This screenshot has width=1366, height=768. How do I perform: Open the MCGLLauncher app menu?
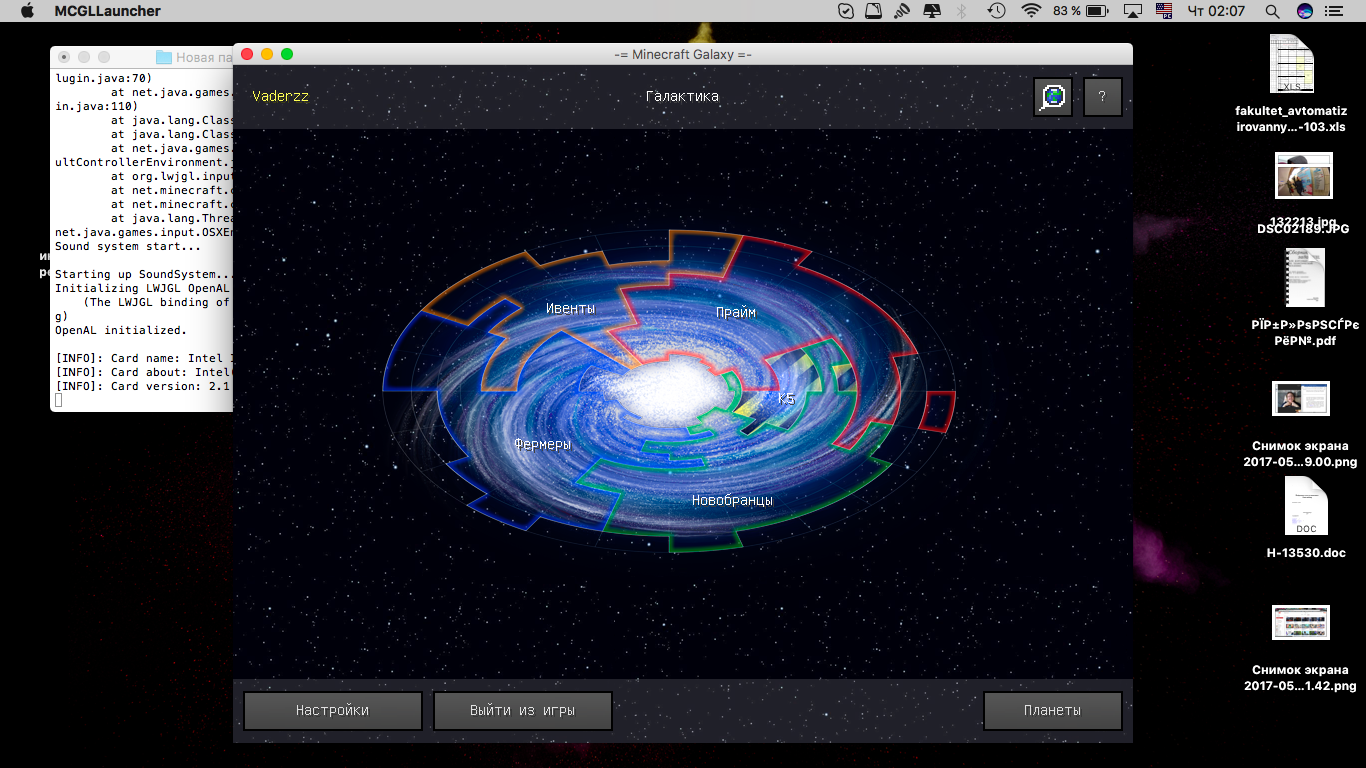tap(107, 11)
